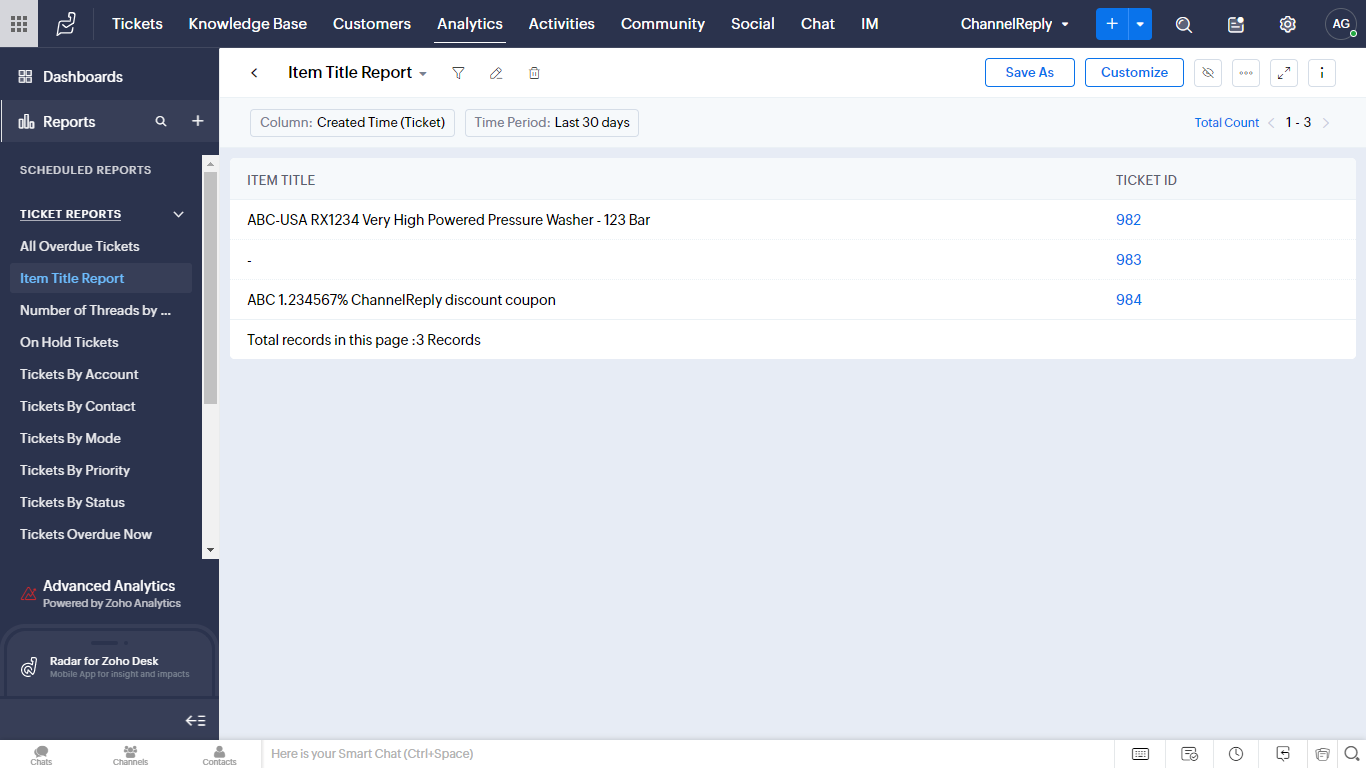The height and width of the screenshot is (768, 1366).
Task: Open the Chats bottom bar icon
Action: (x=41, y=754)
